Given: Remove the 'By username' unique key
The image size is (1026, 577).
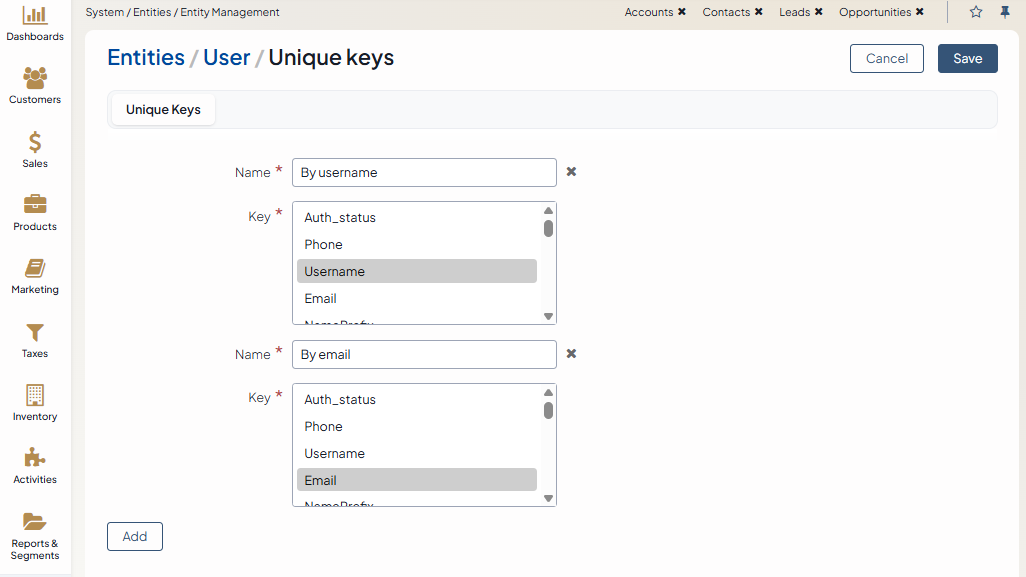Looking at the screenshot, I should click(x=571, y=172).
